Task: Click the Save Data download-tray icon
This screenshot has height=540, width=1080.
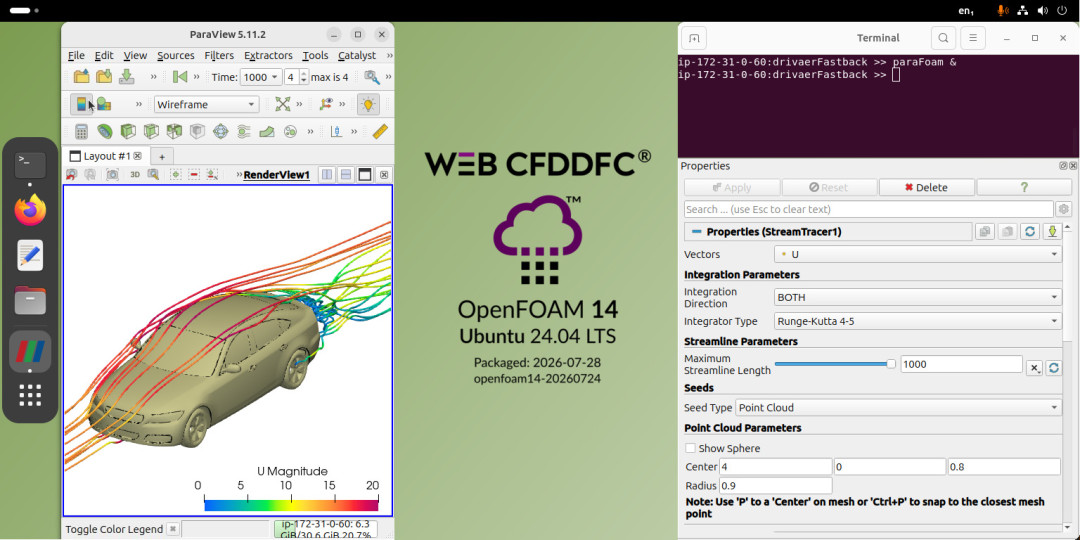Action: click(x=127, y=76)
